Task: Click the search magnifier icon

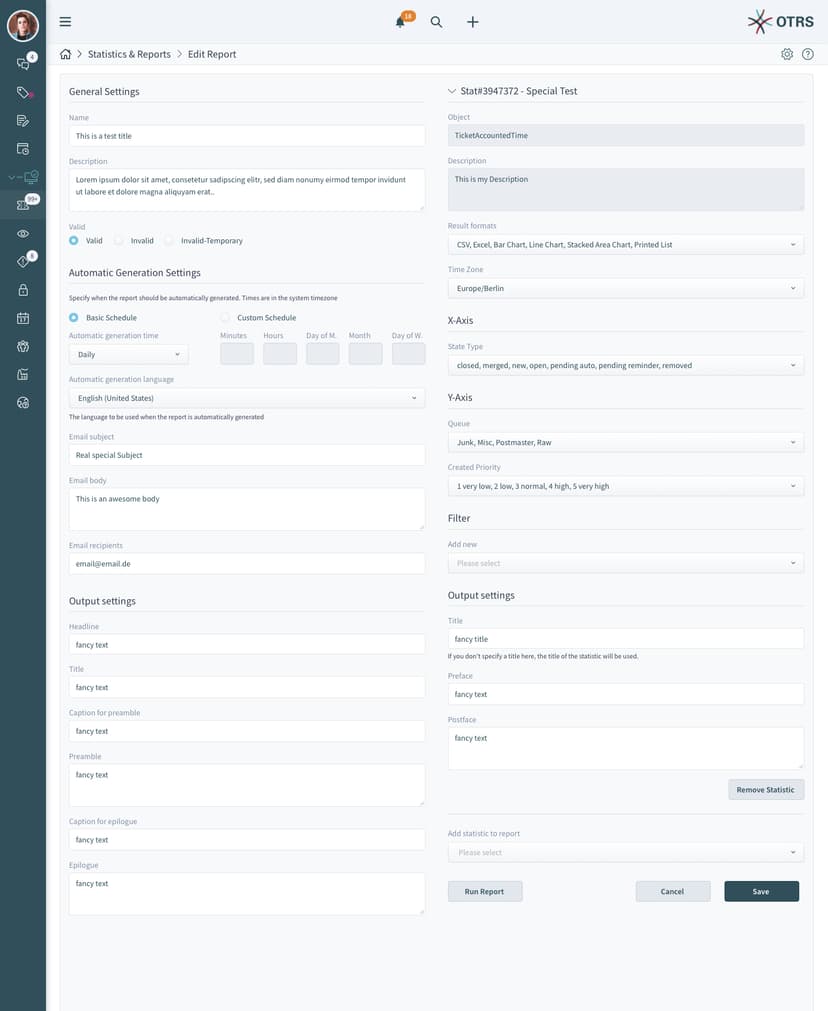Action: pyautogui.click(x=436, y=21)
